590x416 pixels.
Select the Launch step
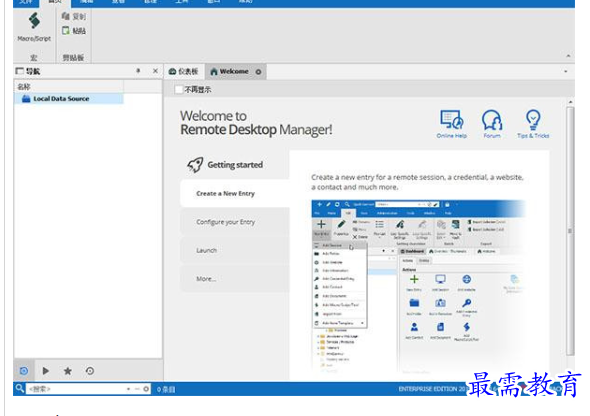click(235, 250)
